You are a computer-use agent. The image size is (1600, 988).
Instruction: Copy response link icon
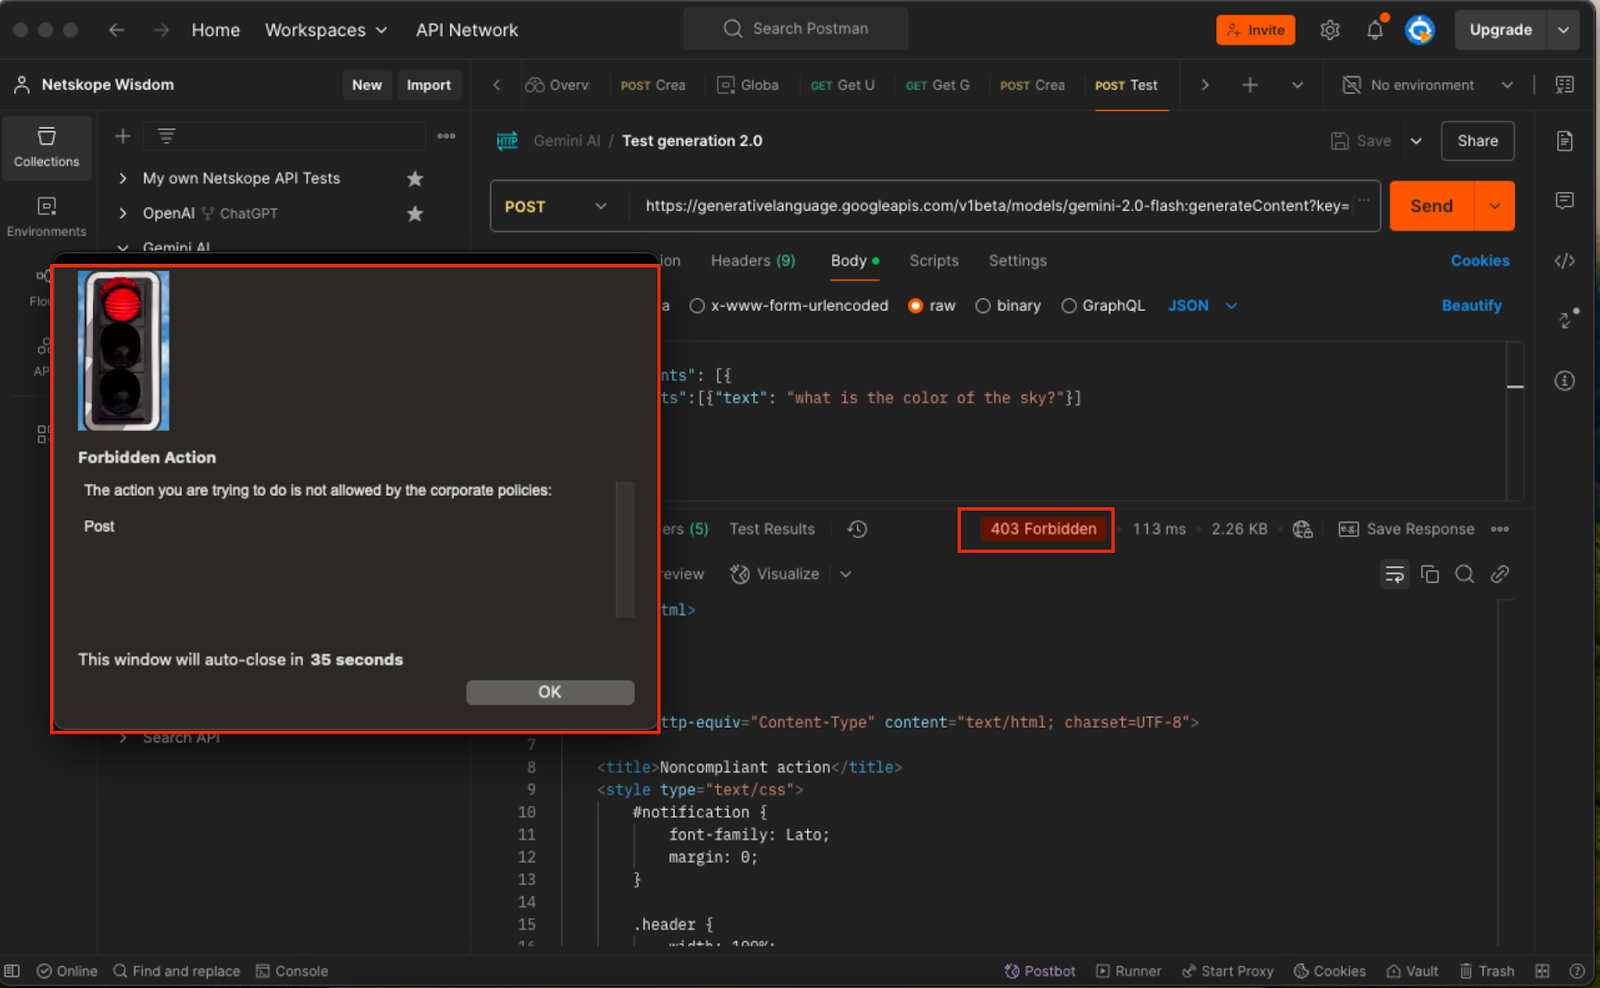[x=1500, y=574]
